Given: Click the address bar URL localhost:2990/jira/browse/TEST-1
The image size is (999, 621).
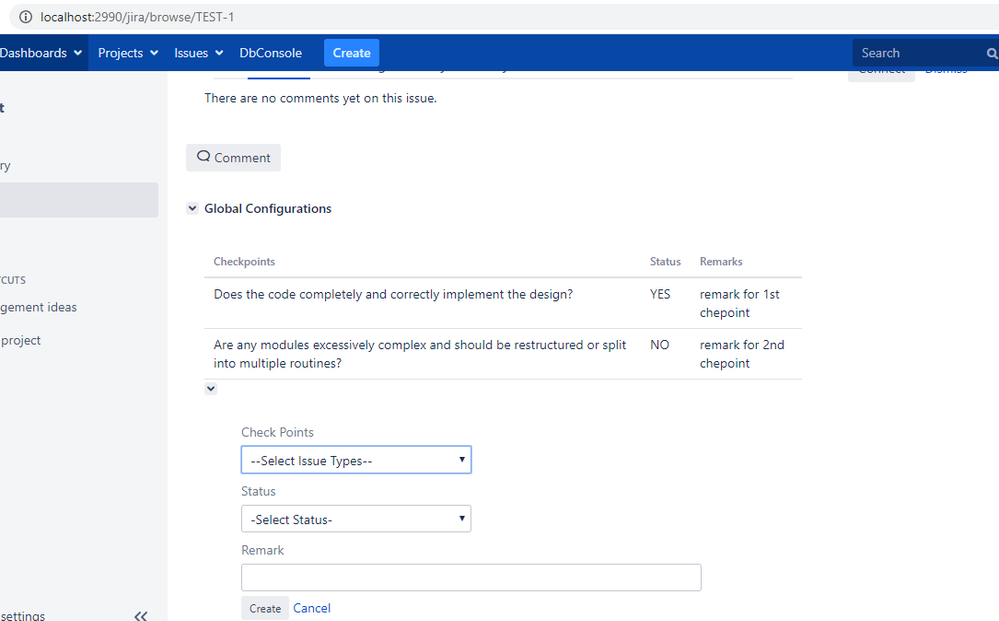Looking at the screenshot, I should (x=137, y=17).
